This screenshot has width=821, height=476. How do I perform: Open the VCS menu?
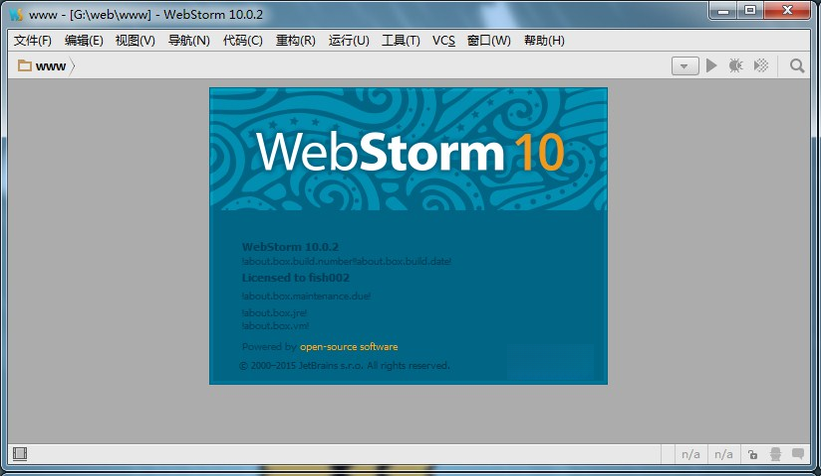point(443,40)
